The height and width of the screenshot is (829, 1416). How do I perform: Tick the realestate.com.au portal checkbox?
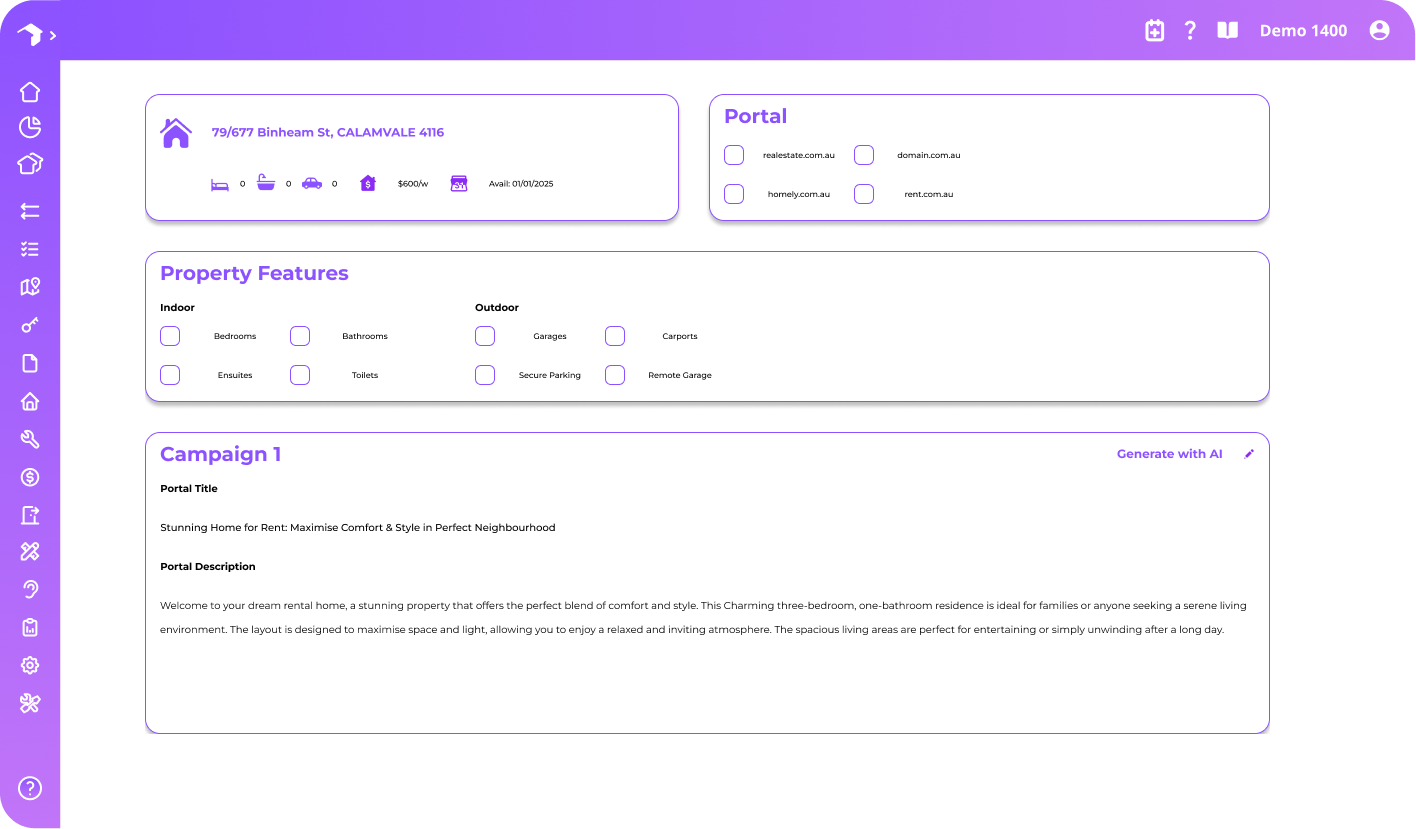[x=734, y=155]
